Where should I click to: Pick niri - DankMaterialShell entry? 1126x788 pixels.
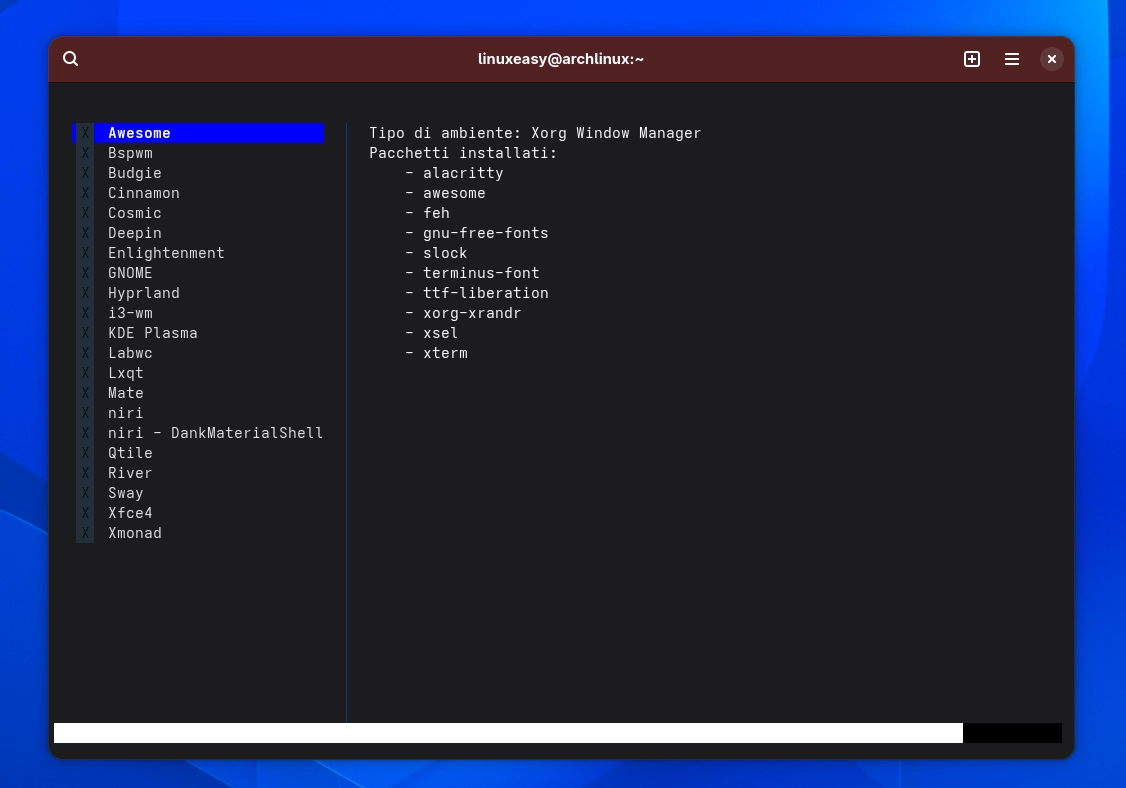pos(215,433)
